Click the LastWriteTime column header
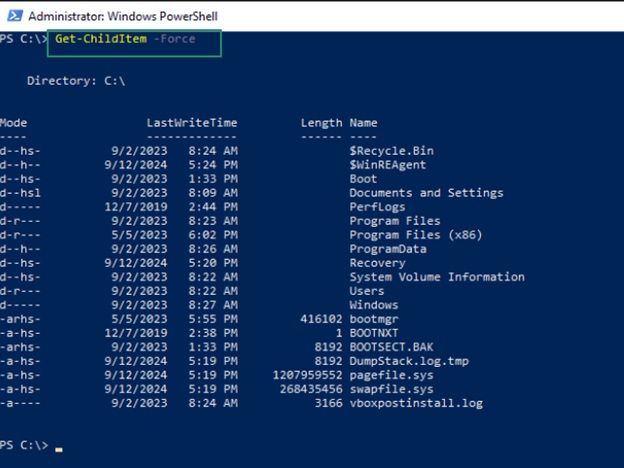The height and width of the screenshot is (468, 624). coord(192,123)
